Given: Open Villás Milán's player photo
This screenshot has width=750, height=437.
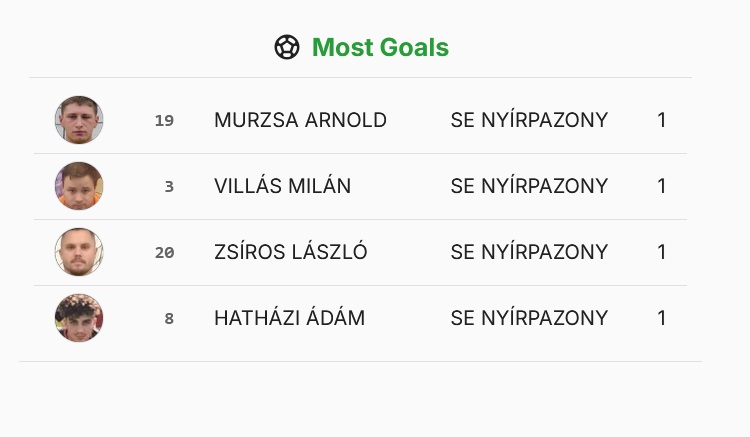Looking at the screenshot, I should point(79,186).
